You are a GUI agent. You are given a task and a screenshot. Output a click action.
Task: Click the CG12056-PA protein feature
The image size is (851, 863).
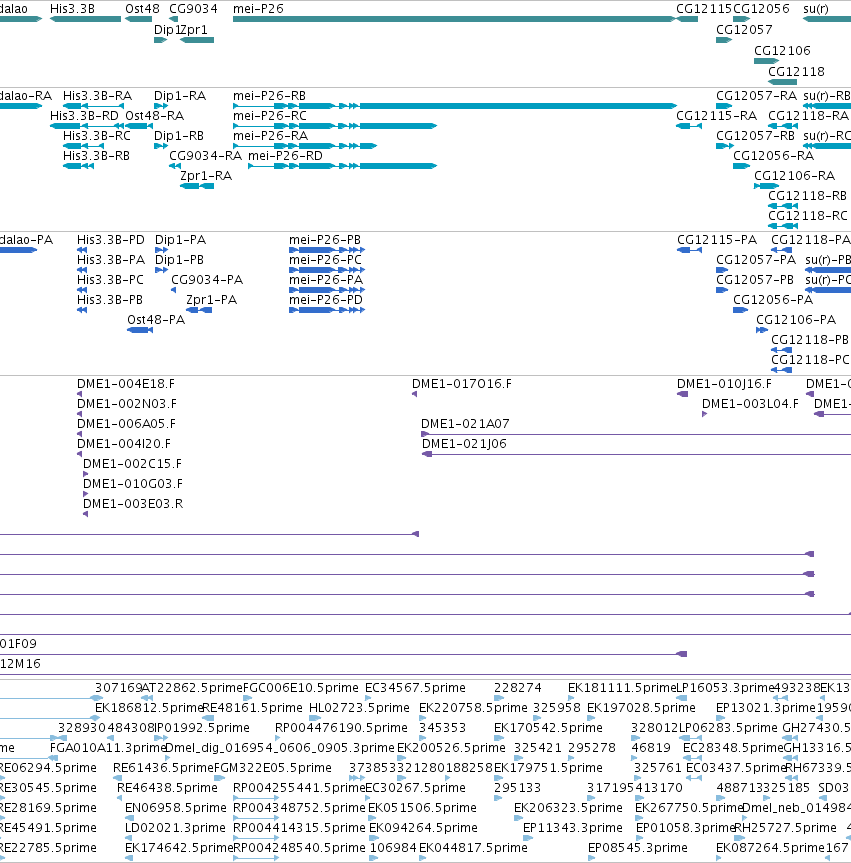740,310
